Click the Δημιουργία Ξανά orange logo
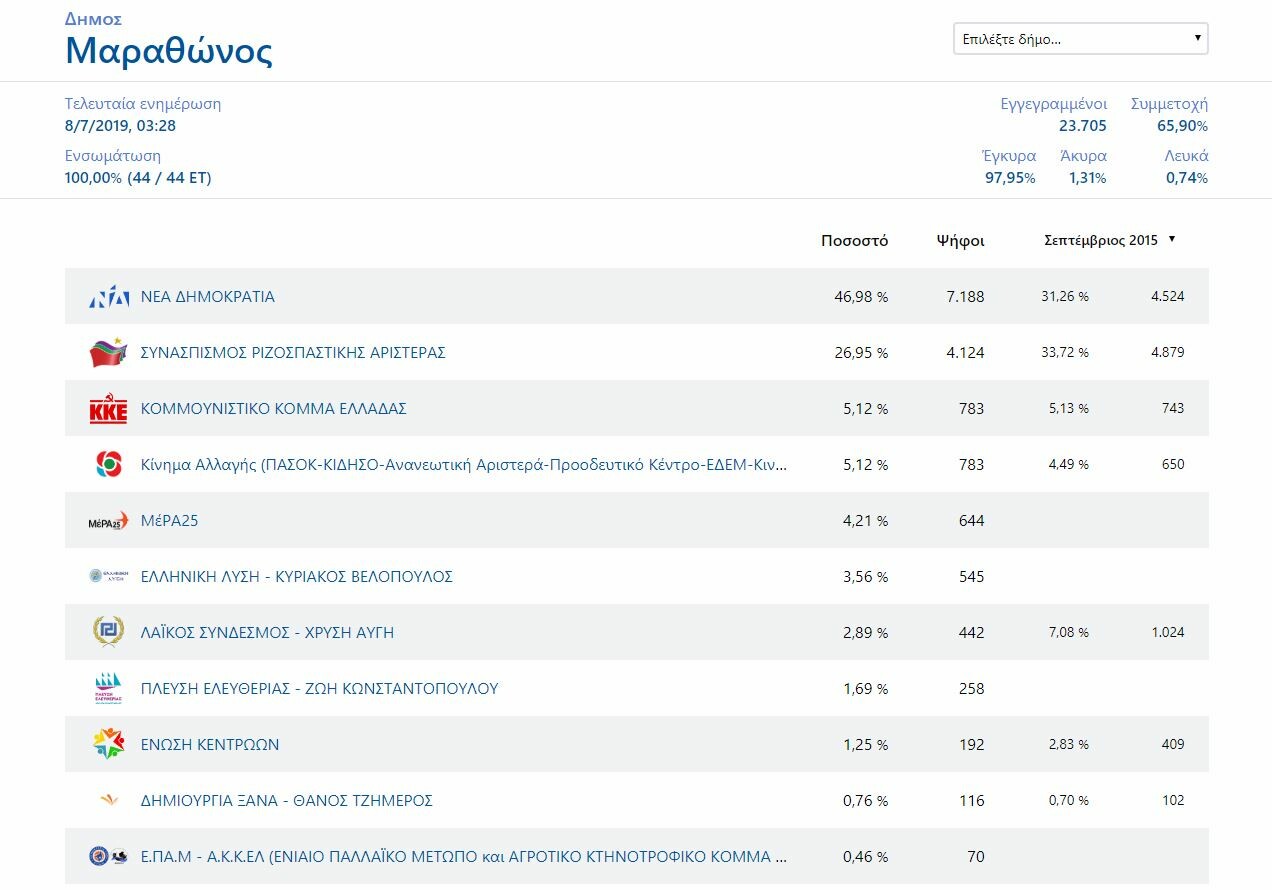This screenshot has height=890, width=1272. [x=109, y=800]
